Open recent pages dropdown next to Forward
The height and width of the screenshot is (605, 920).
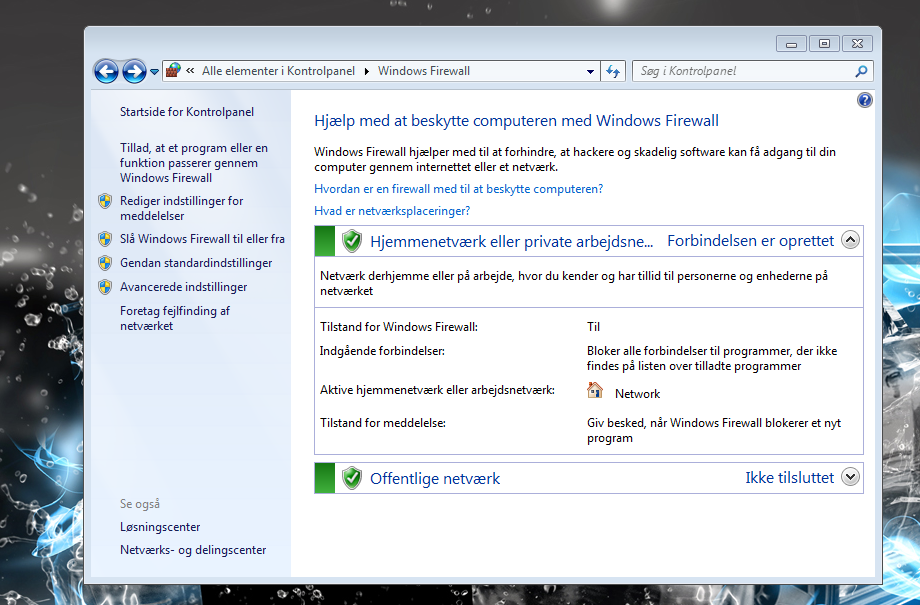(x=154, y=72)
